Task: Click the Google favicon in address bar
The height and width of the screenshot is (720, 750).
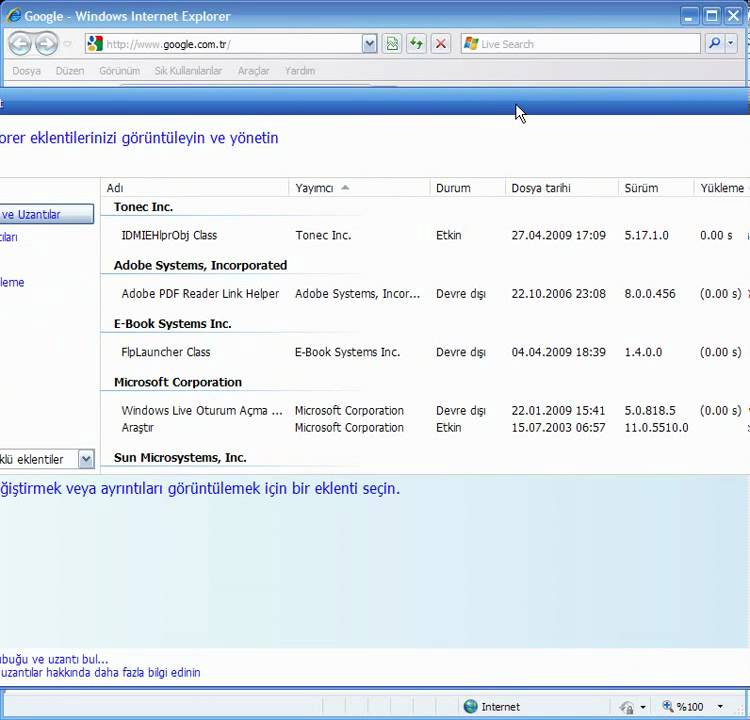Action: tap(95, 44)
